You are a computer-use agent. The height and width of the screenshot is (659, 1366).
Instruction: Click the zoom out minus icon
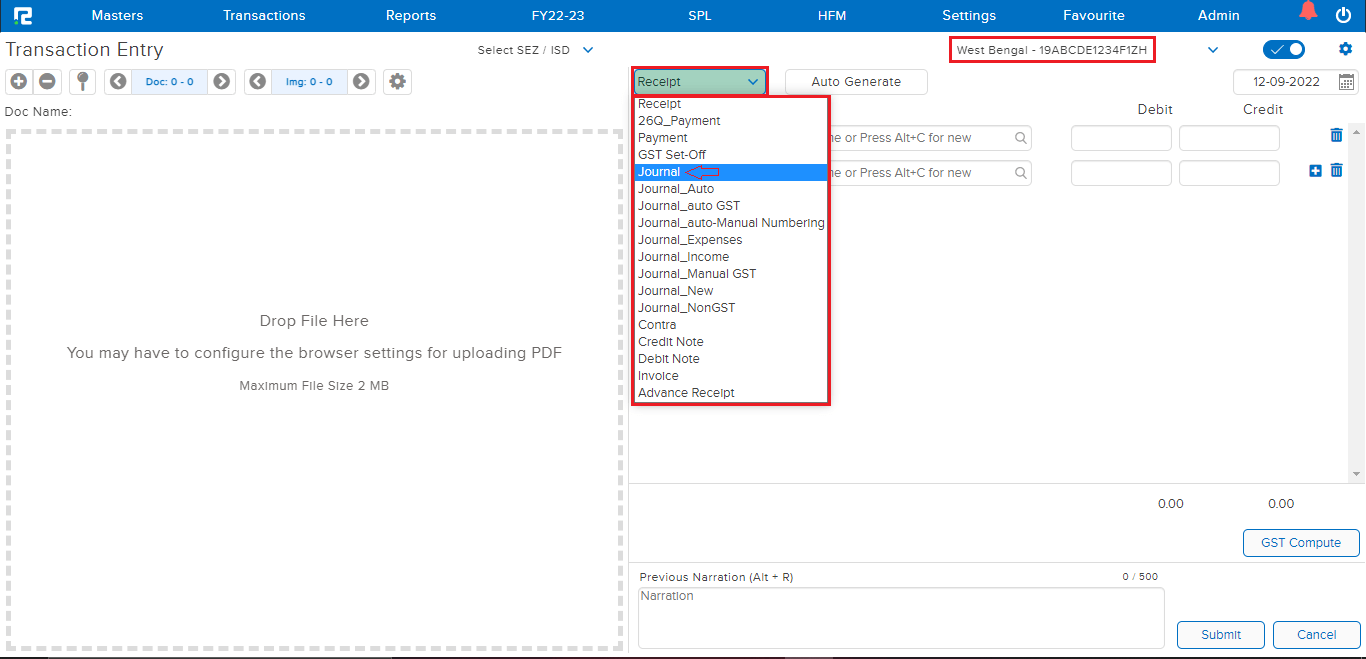[47, 82]
